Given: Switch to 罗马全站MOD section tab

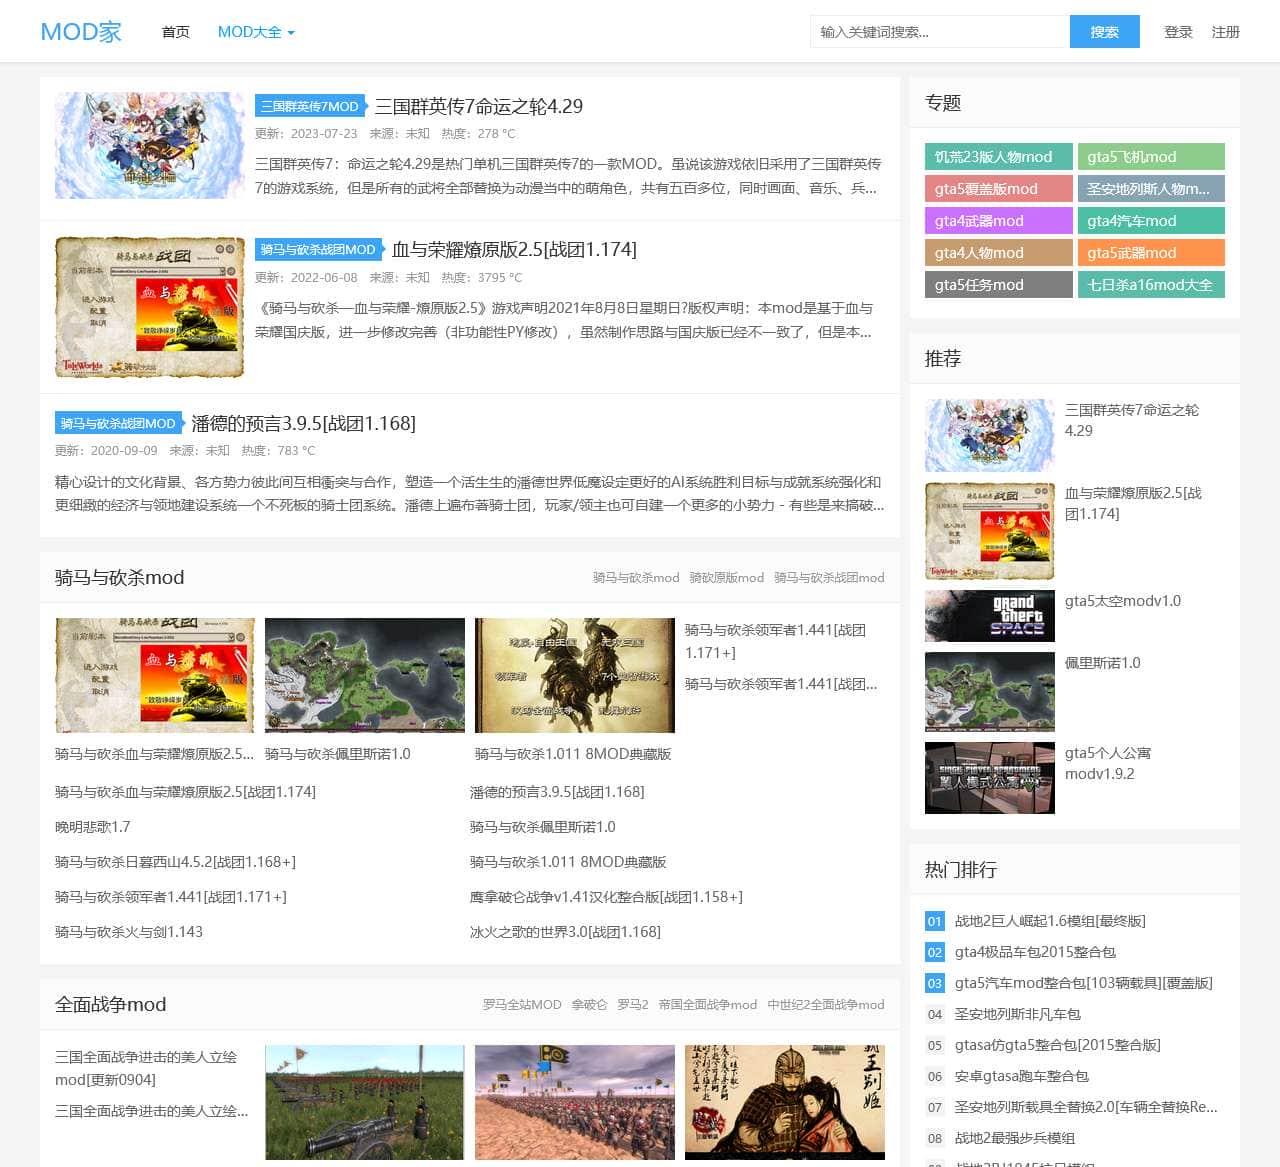Looking at the screenshot, I should [522, 1005].
